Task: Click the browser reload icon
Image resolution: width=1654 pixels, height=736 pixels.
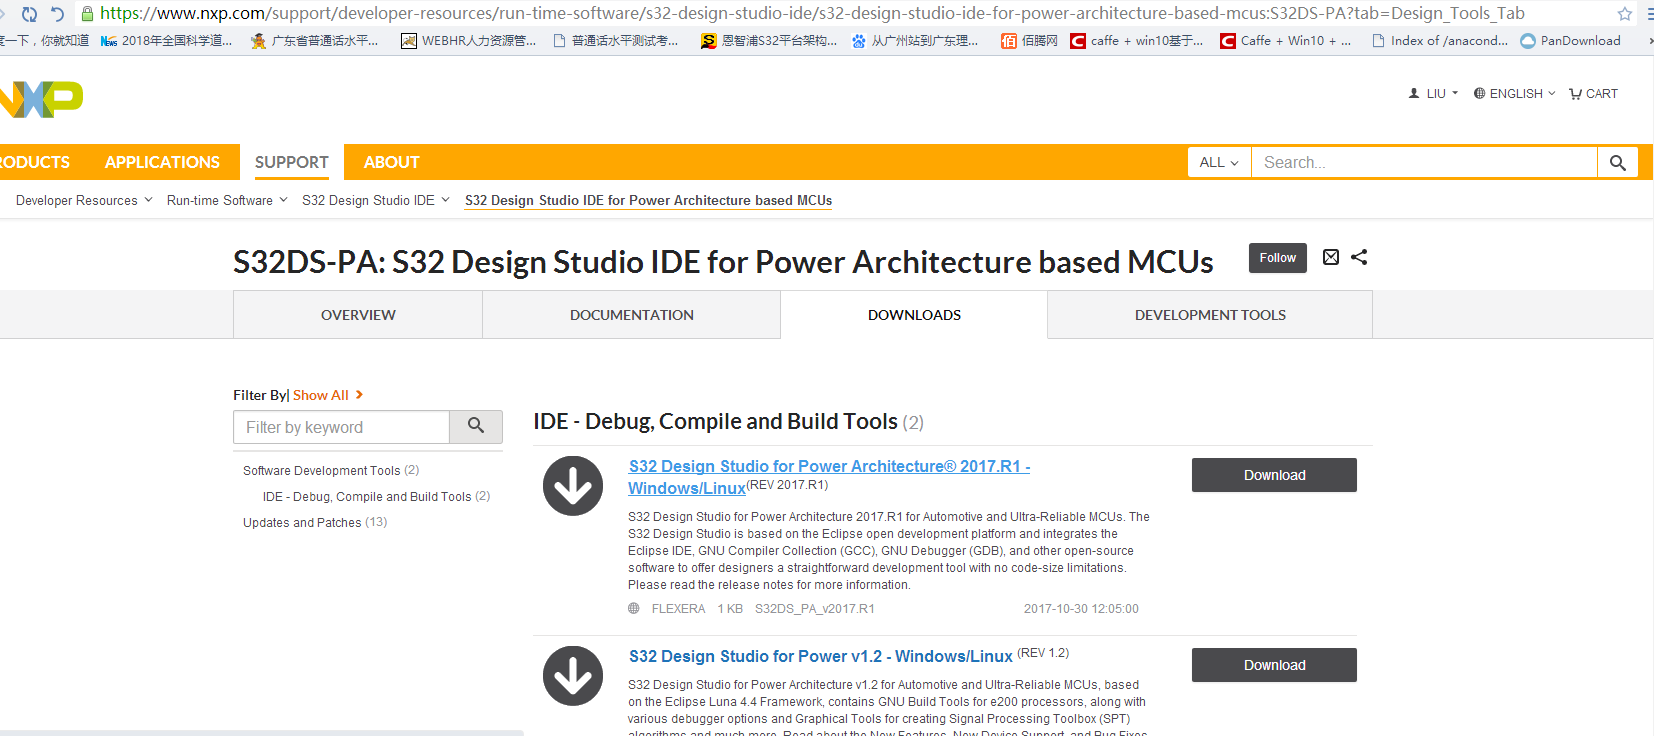Action: point(29,14)
